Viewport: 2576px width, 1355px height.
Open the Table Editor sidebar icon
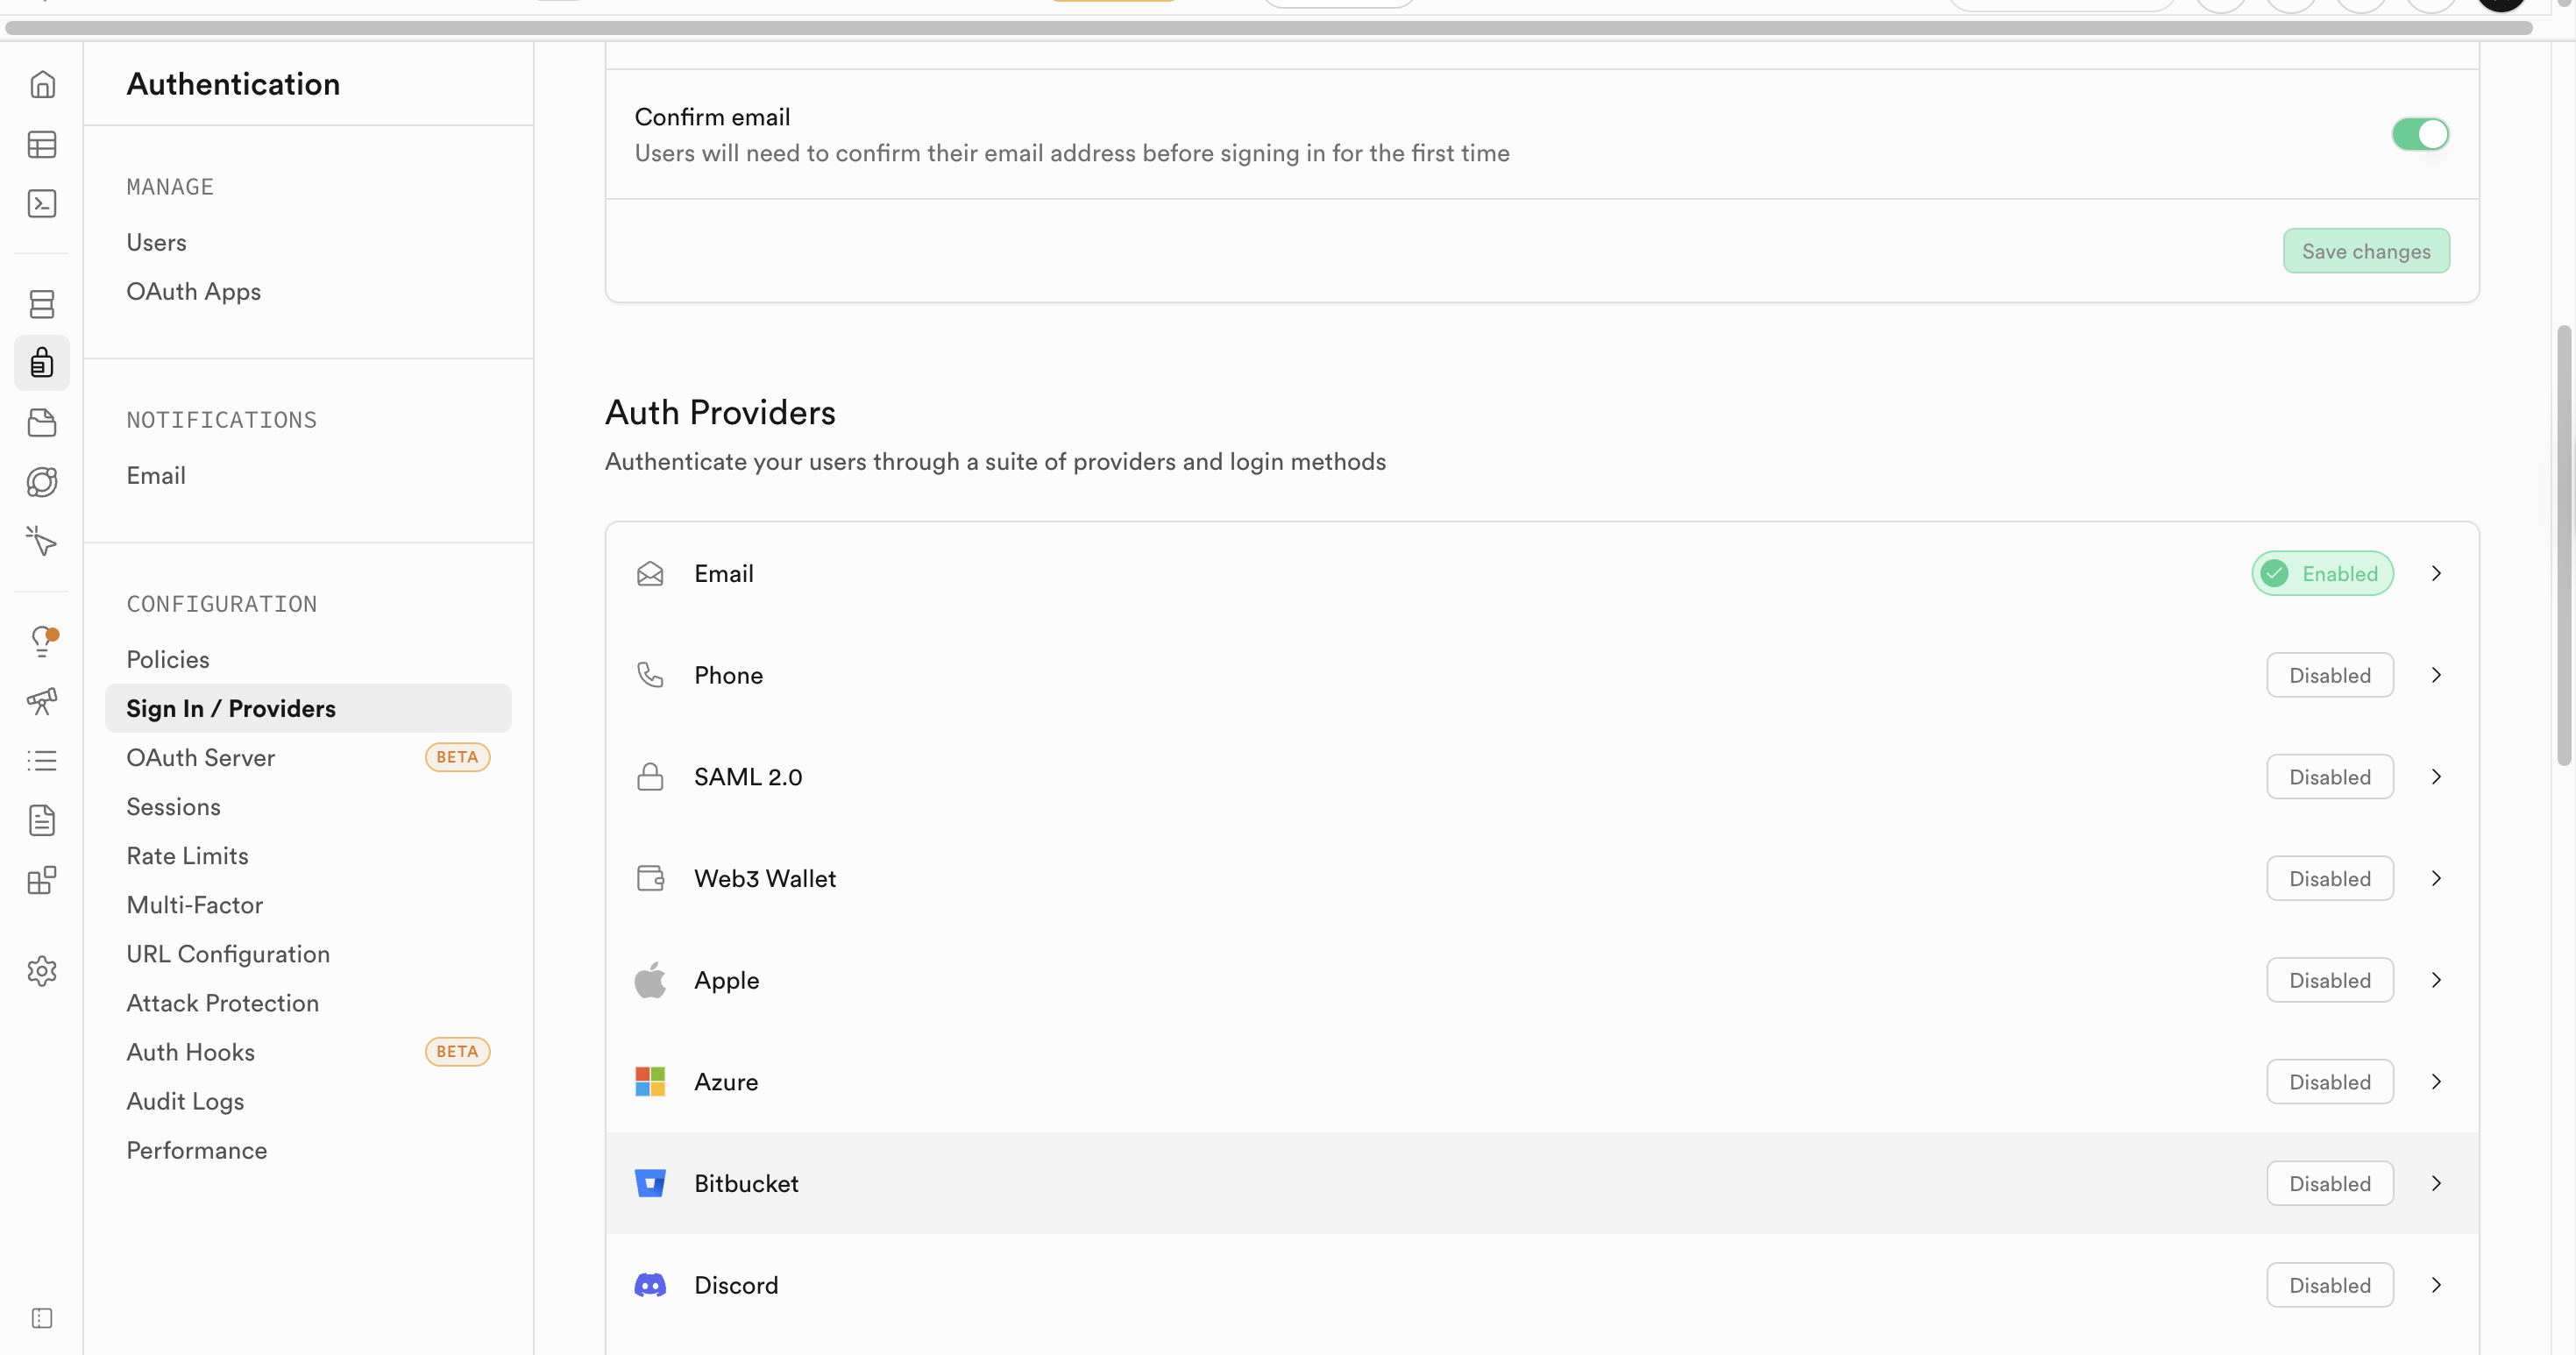(x=42, y=145)
